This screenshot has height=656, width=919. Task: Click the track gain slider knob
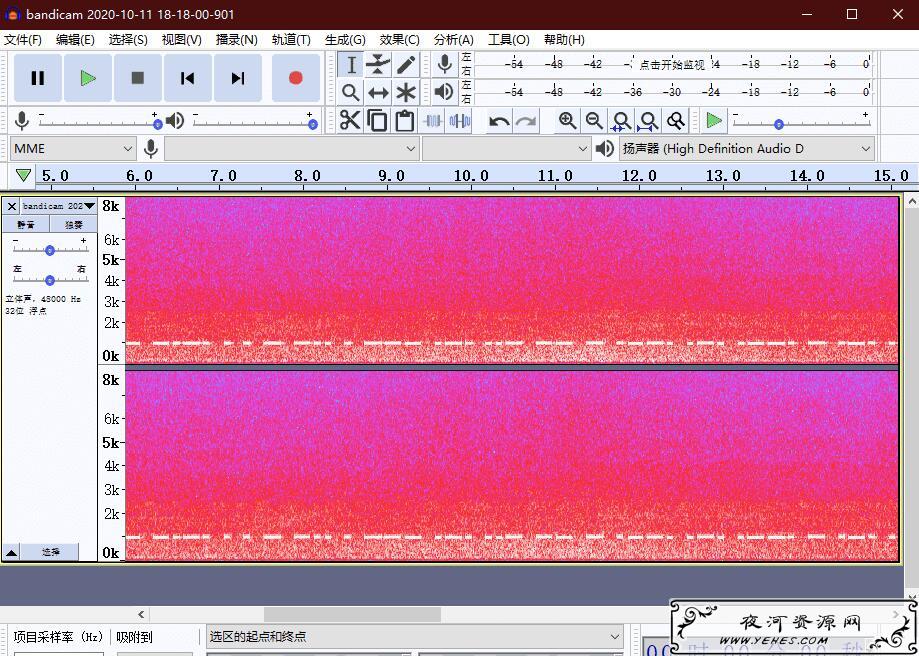pyautogui.click(x=50, y=250)
